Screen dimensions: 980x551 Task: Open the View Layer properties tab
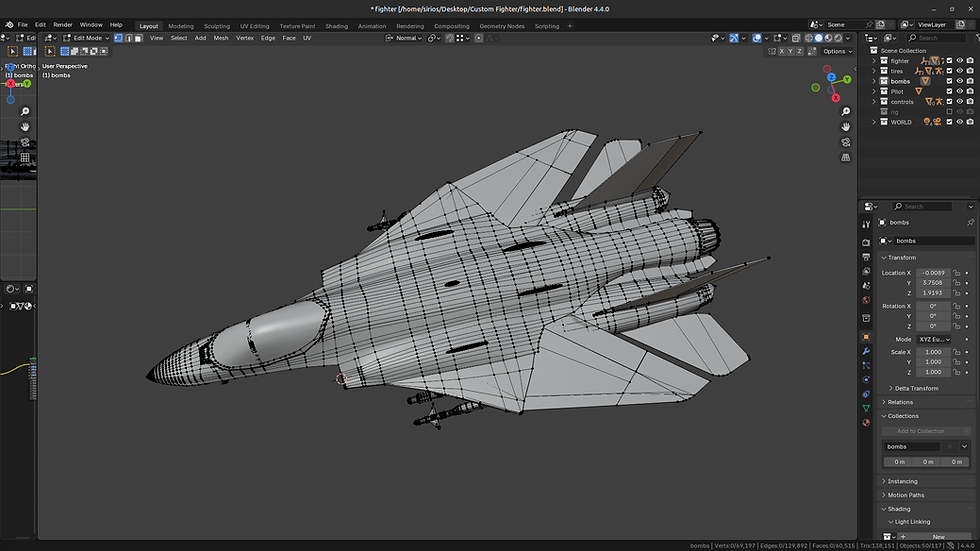866,271
